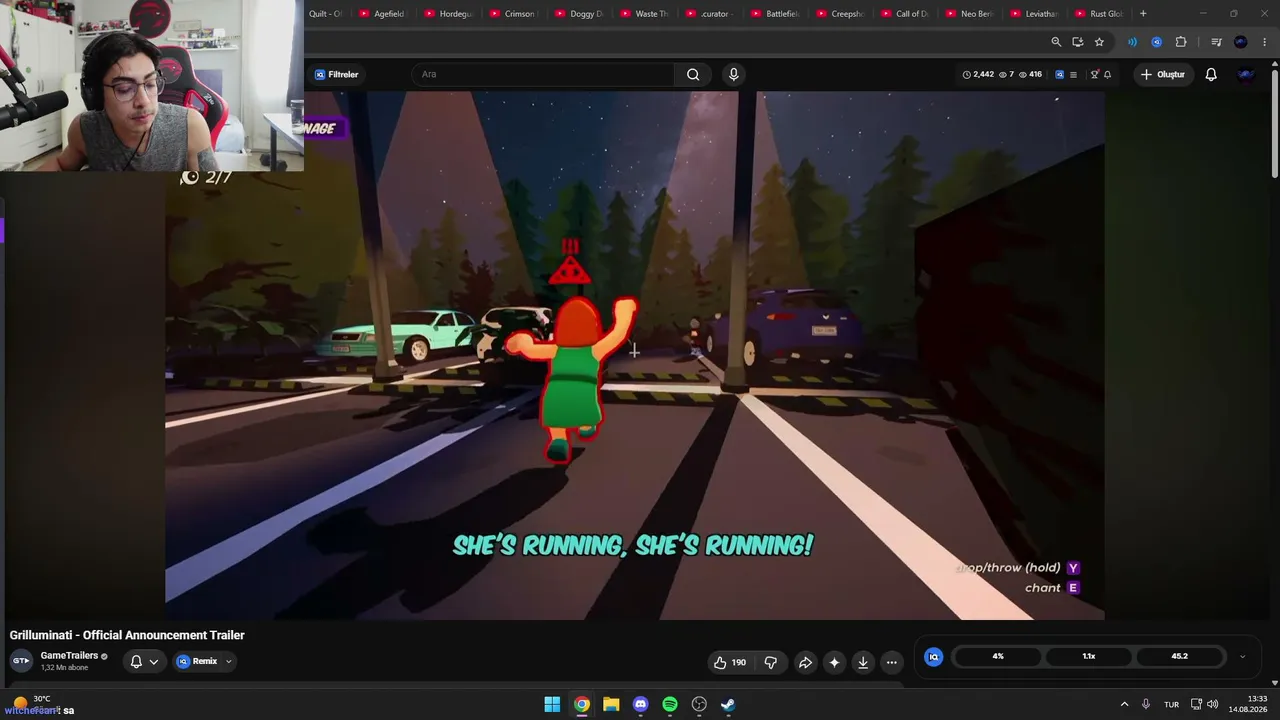
Task: Switch to the Crimson browser tab
Action: click(512, 14)
